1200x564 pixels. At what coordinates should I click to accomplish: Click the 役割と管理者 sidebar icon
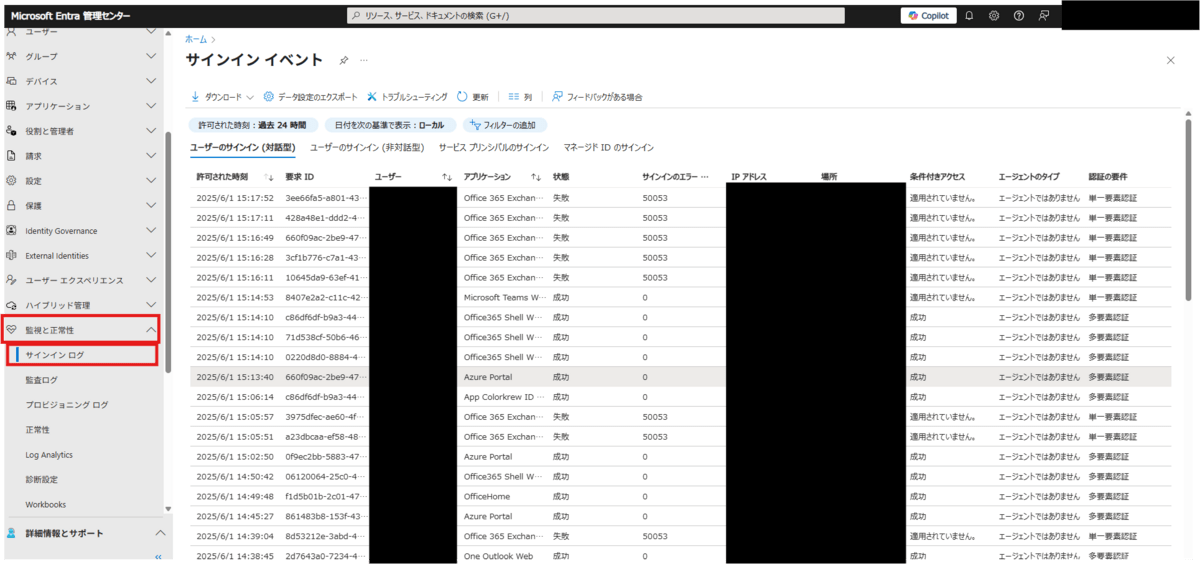click(11, 131)
